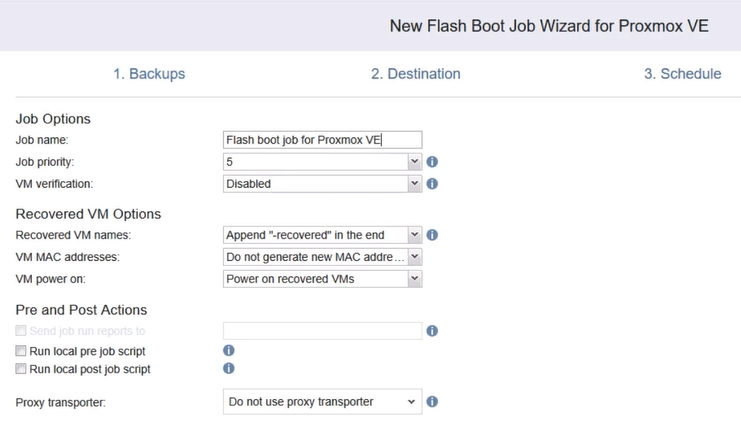Switch to the 2. Destination step
The image size is (741, 447).
coord(416,74)
